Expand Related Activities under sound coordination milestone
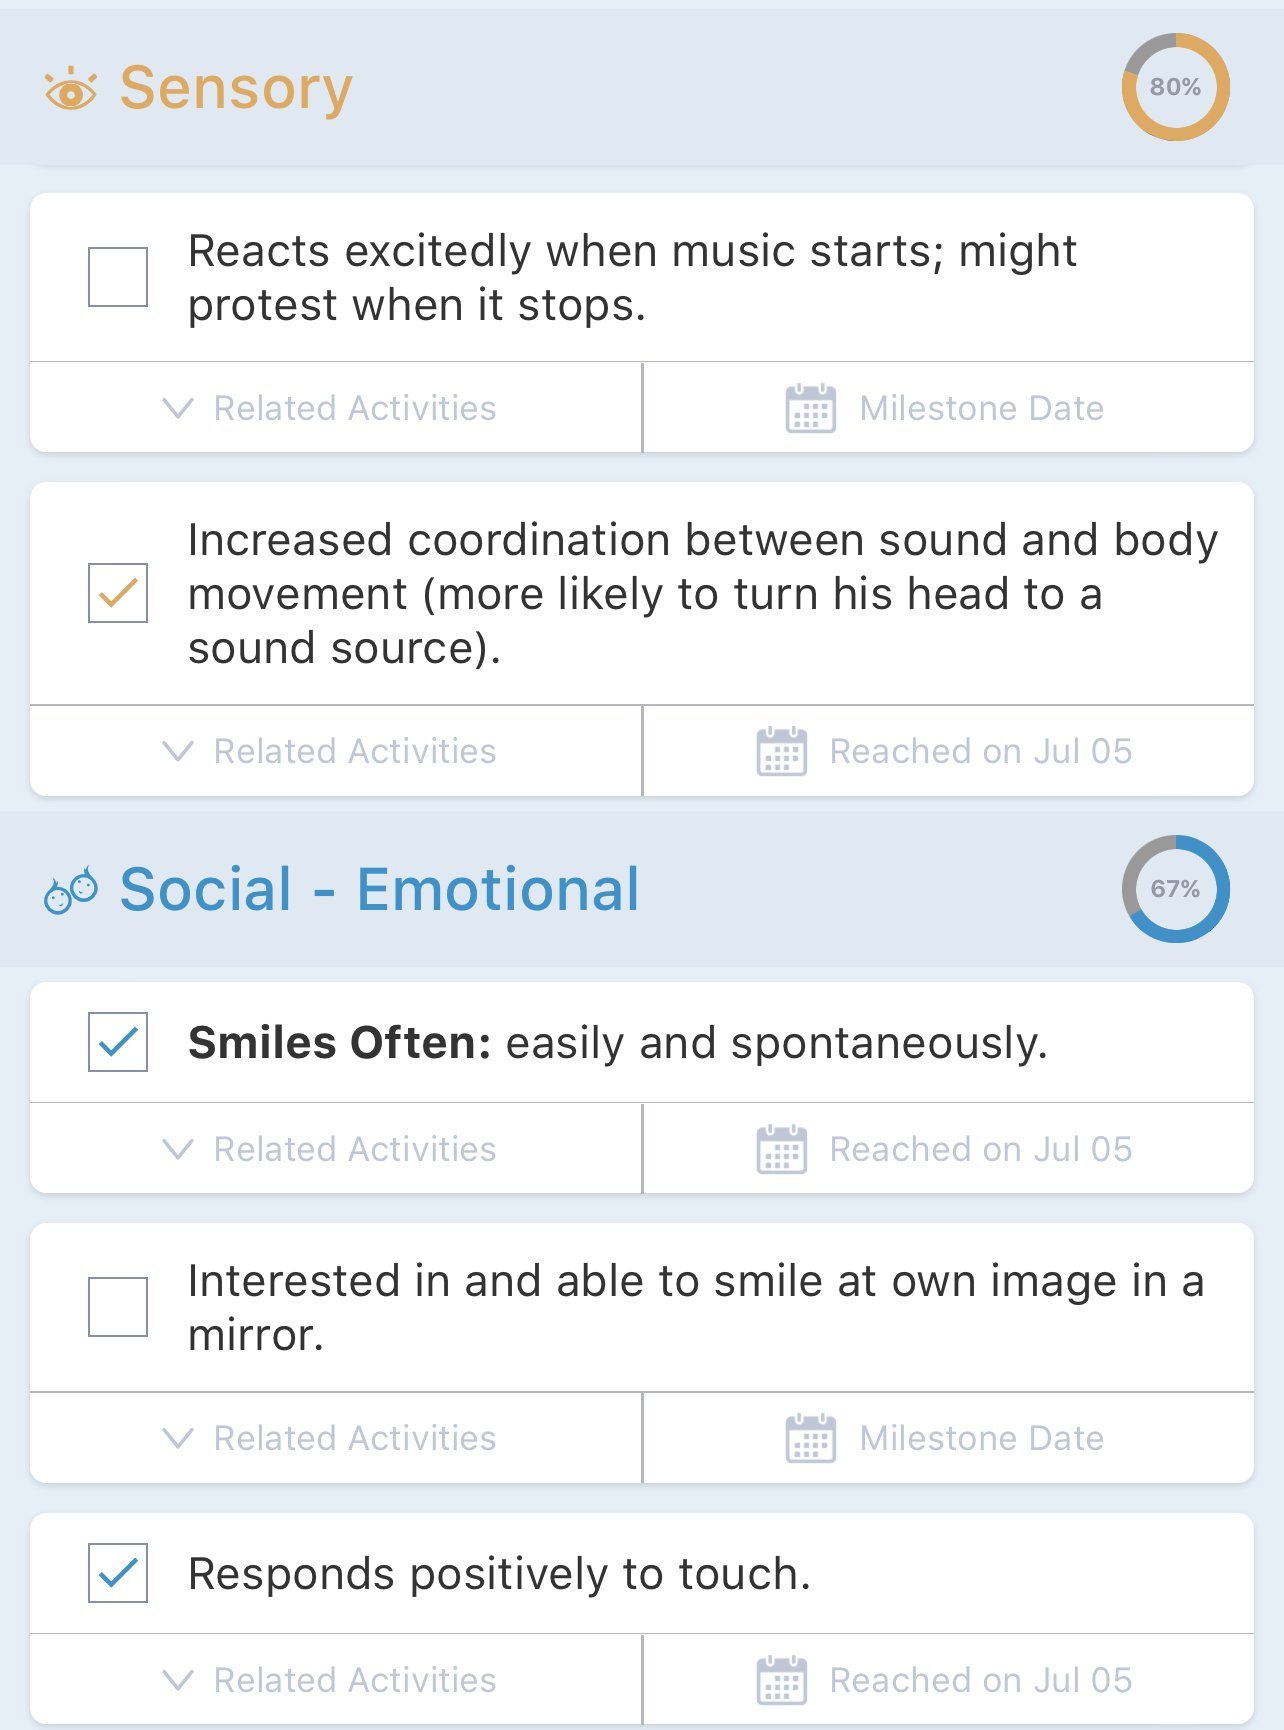This screenshot has height=1730, width=1284. (x=330, y=752)
